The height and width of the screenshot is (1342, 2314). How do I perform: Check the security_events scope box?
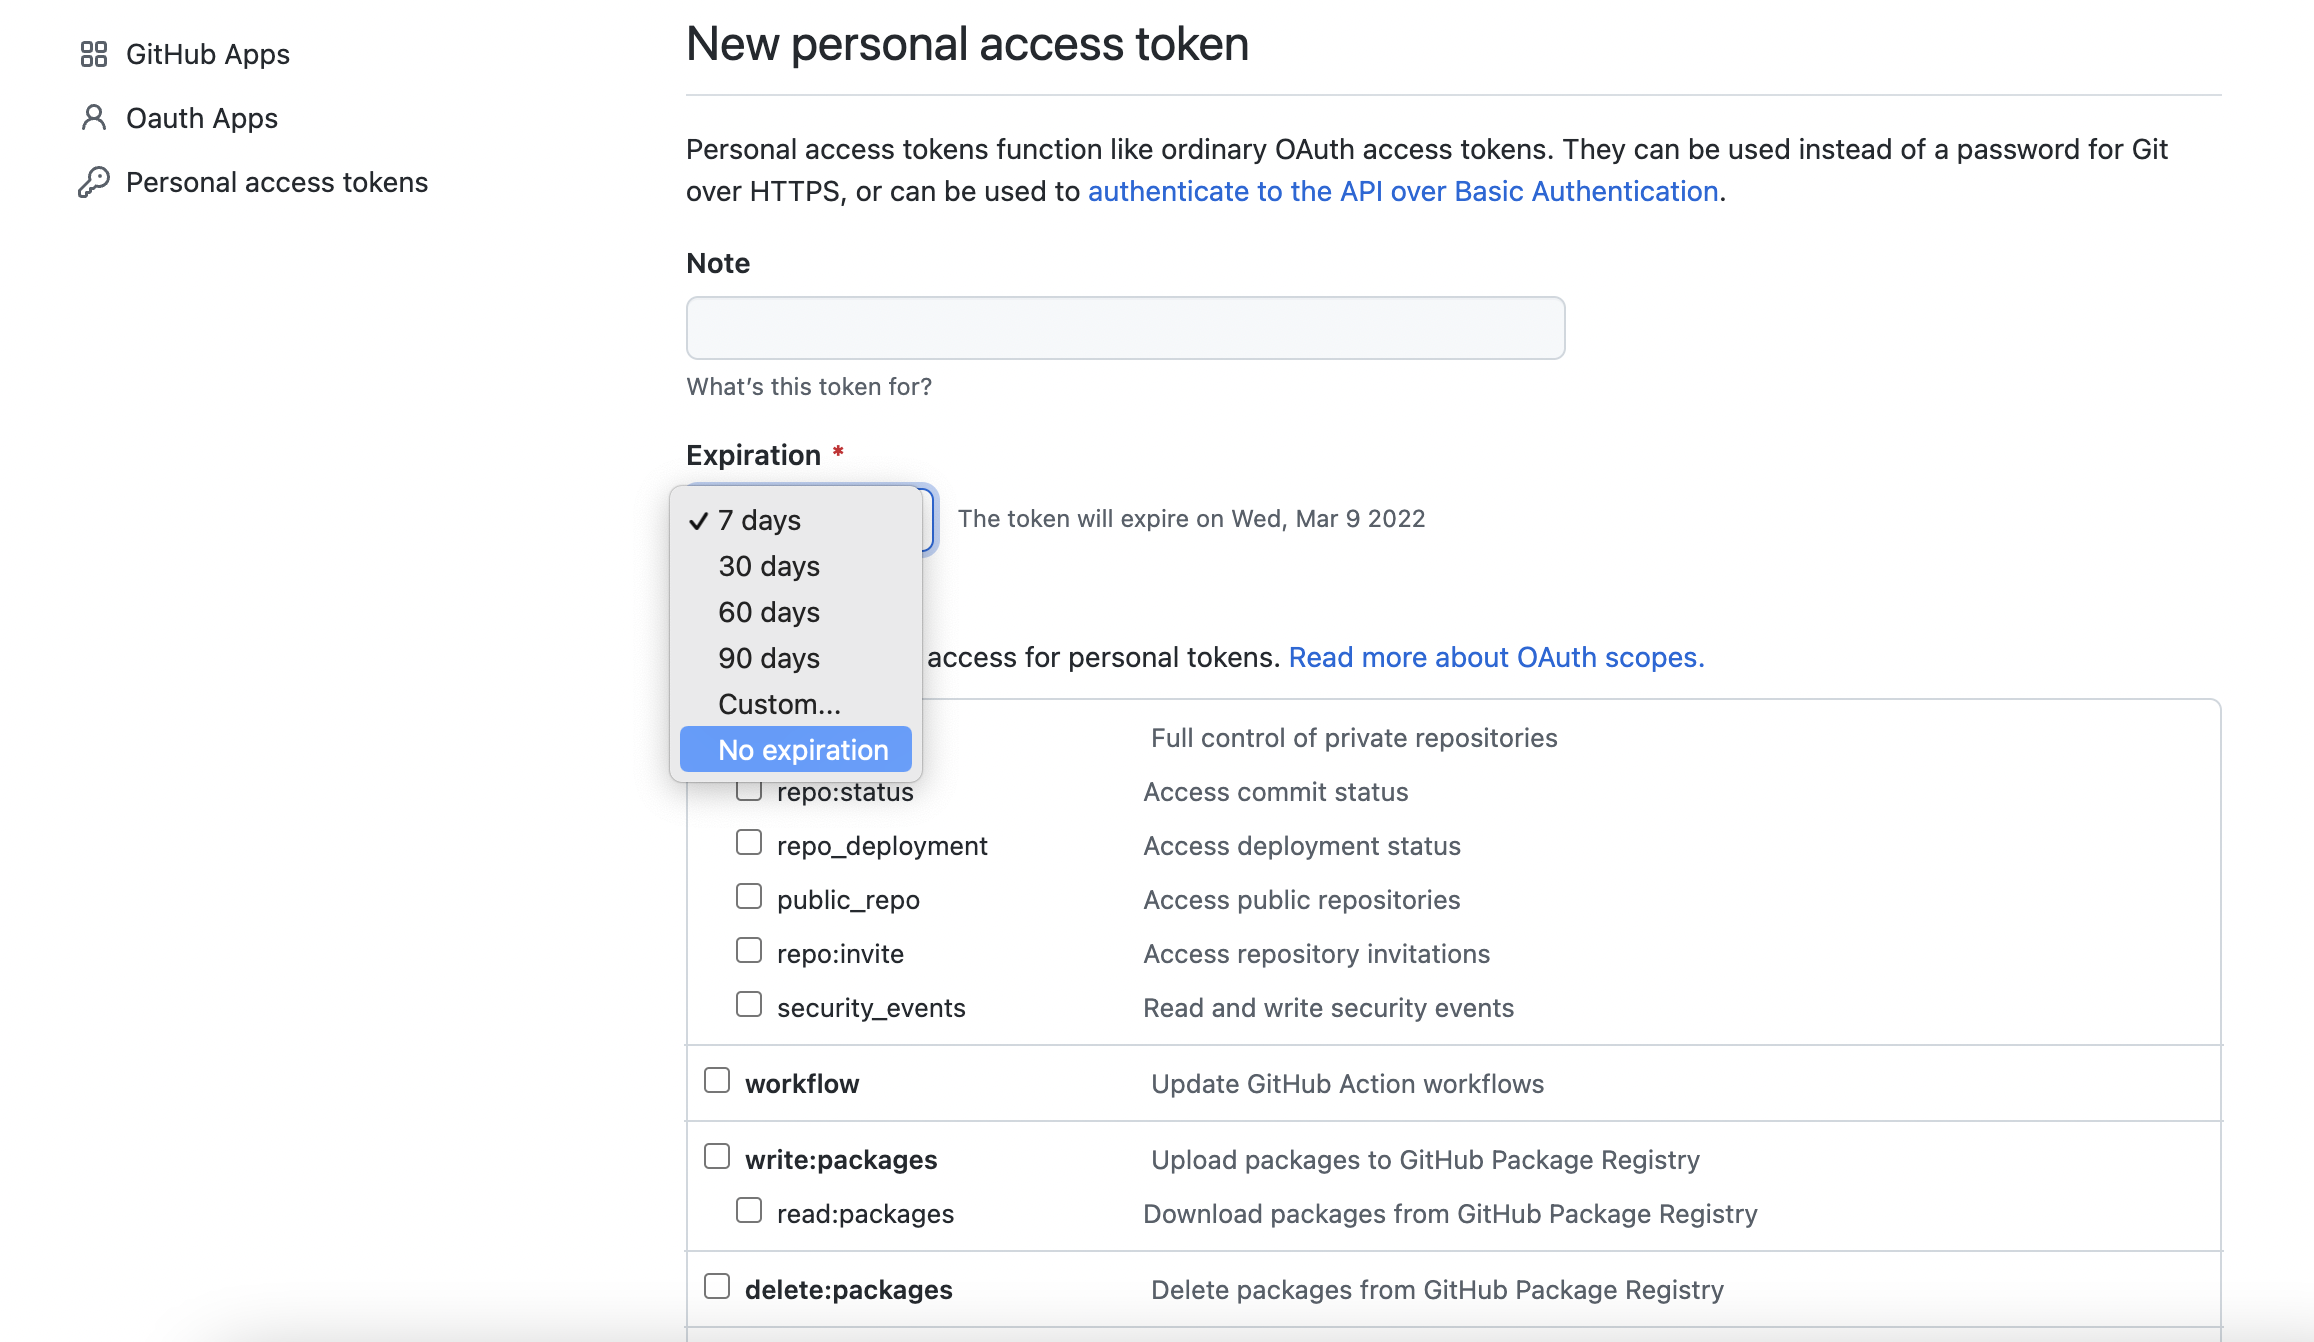(x=749, y=1005)
